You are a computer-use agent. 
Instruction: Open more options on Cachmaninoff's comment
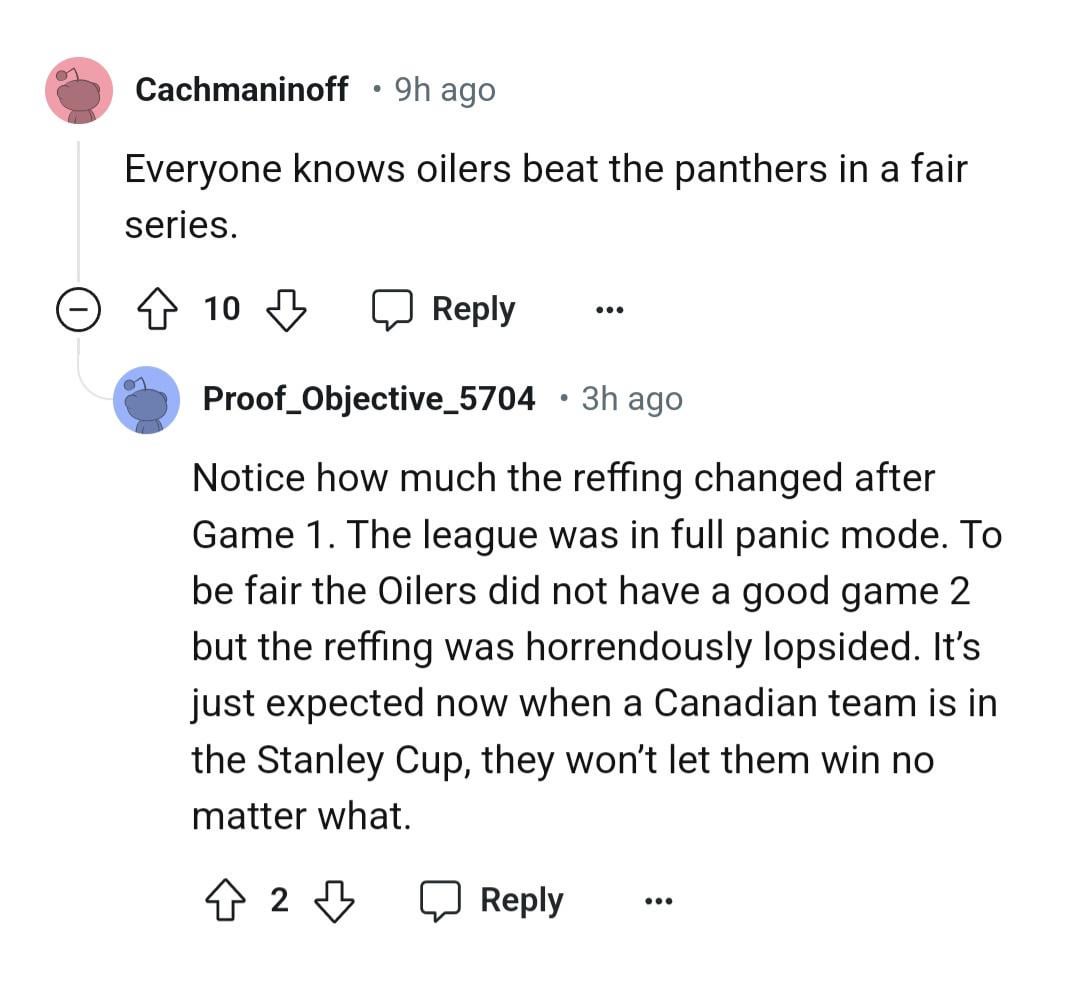coord(608,310)
